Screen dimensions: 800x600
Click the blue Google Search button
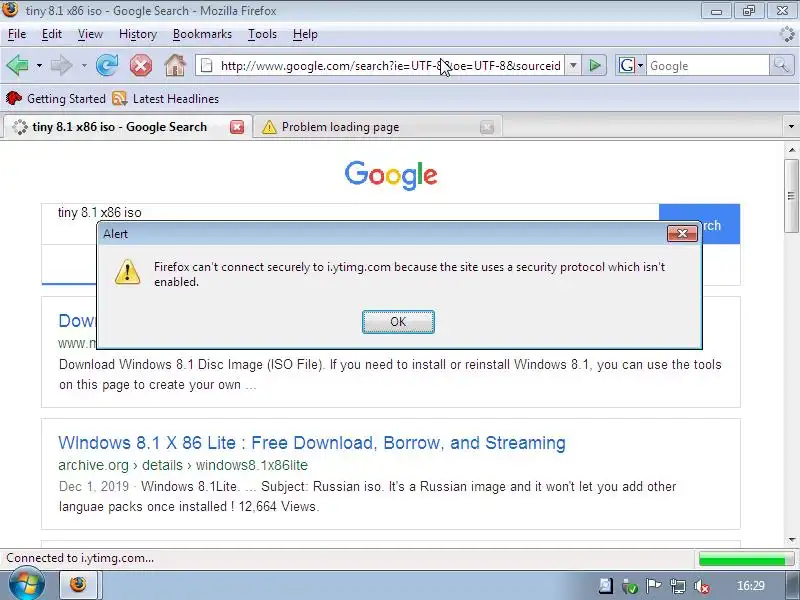click(x=720, y=224)
